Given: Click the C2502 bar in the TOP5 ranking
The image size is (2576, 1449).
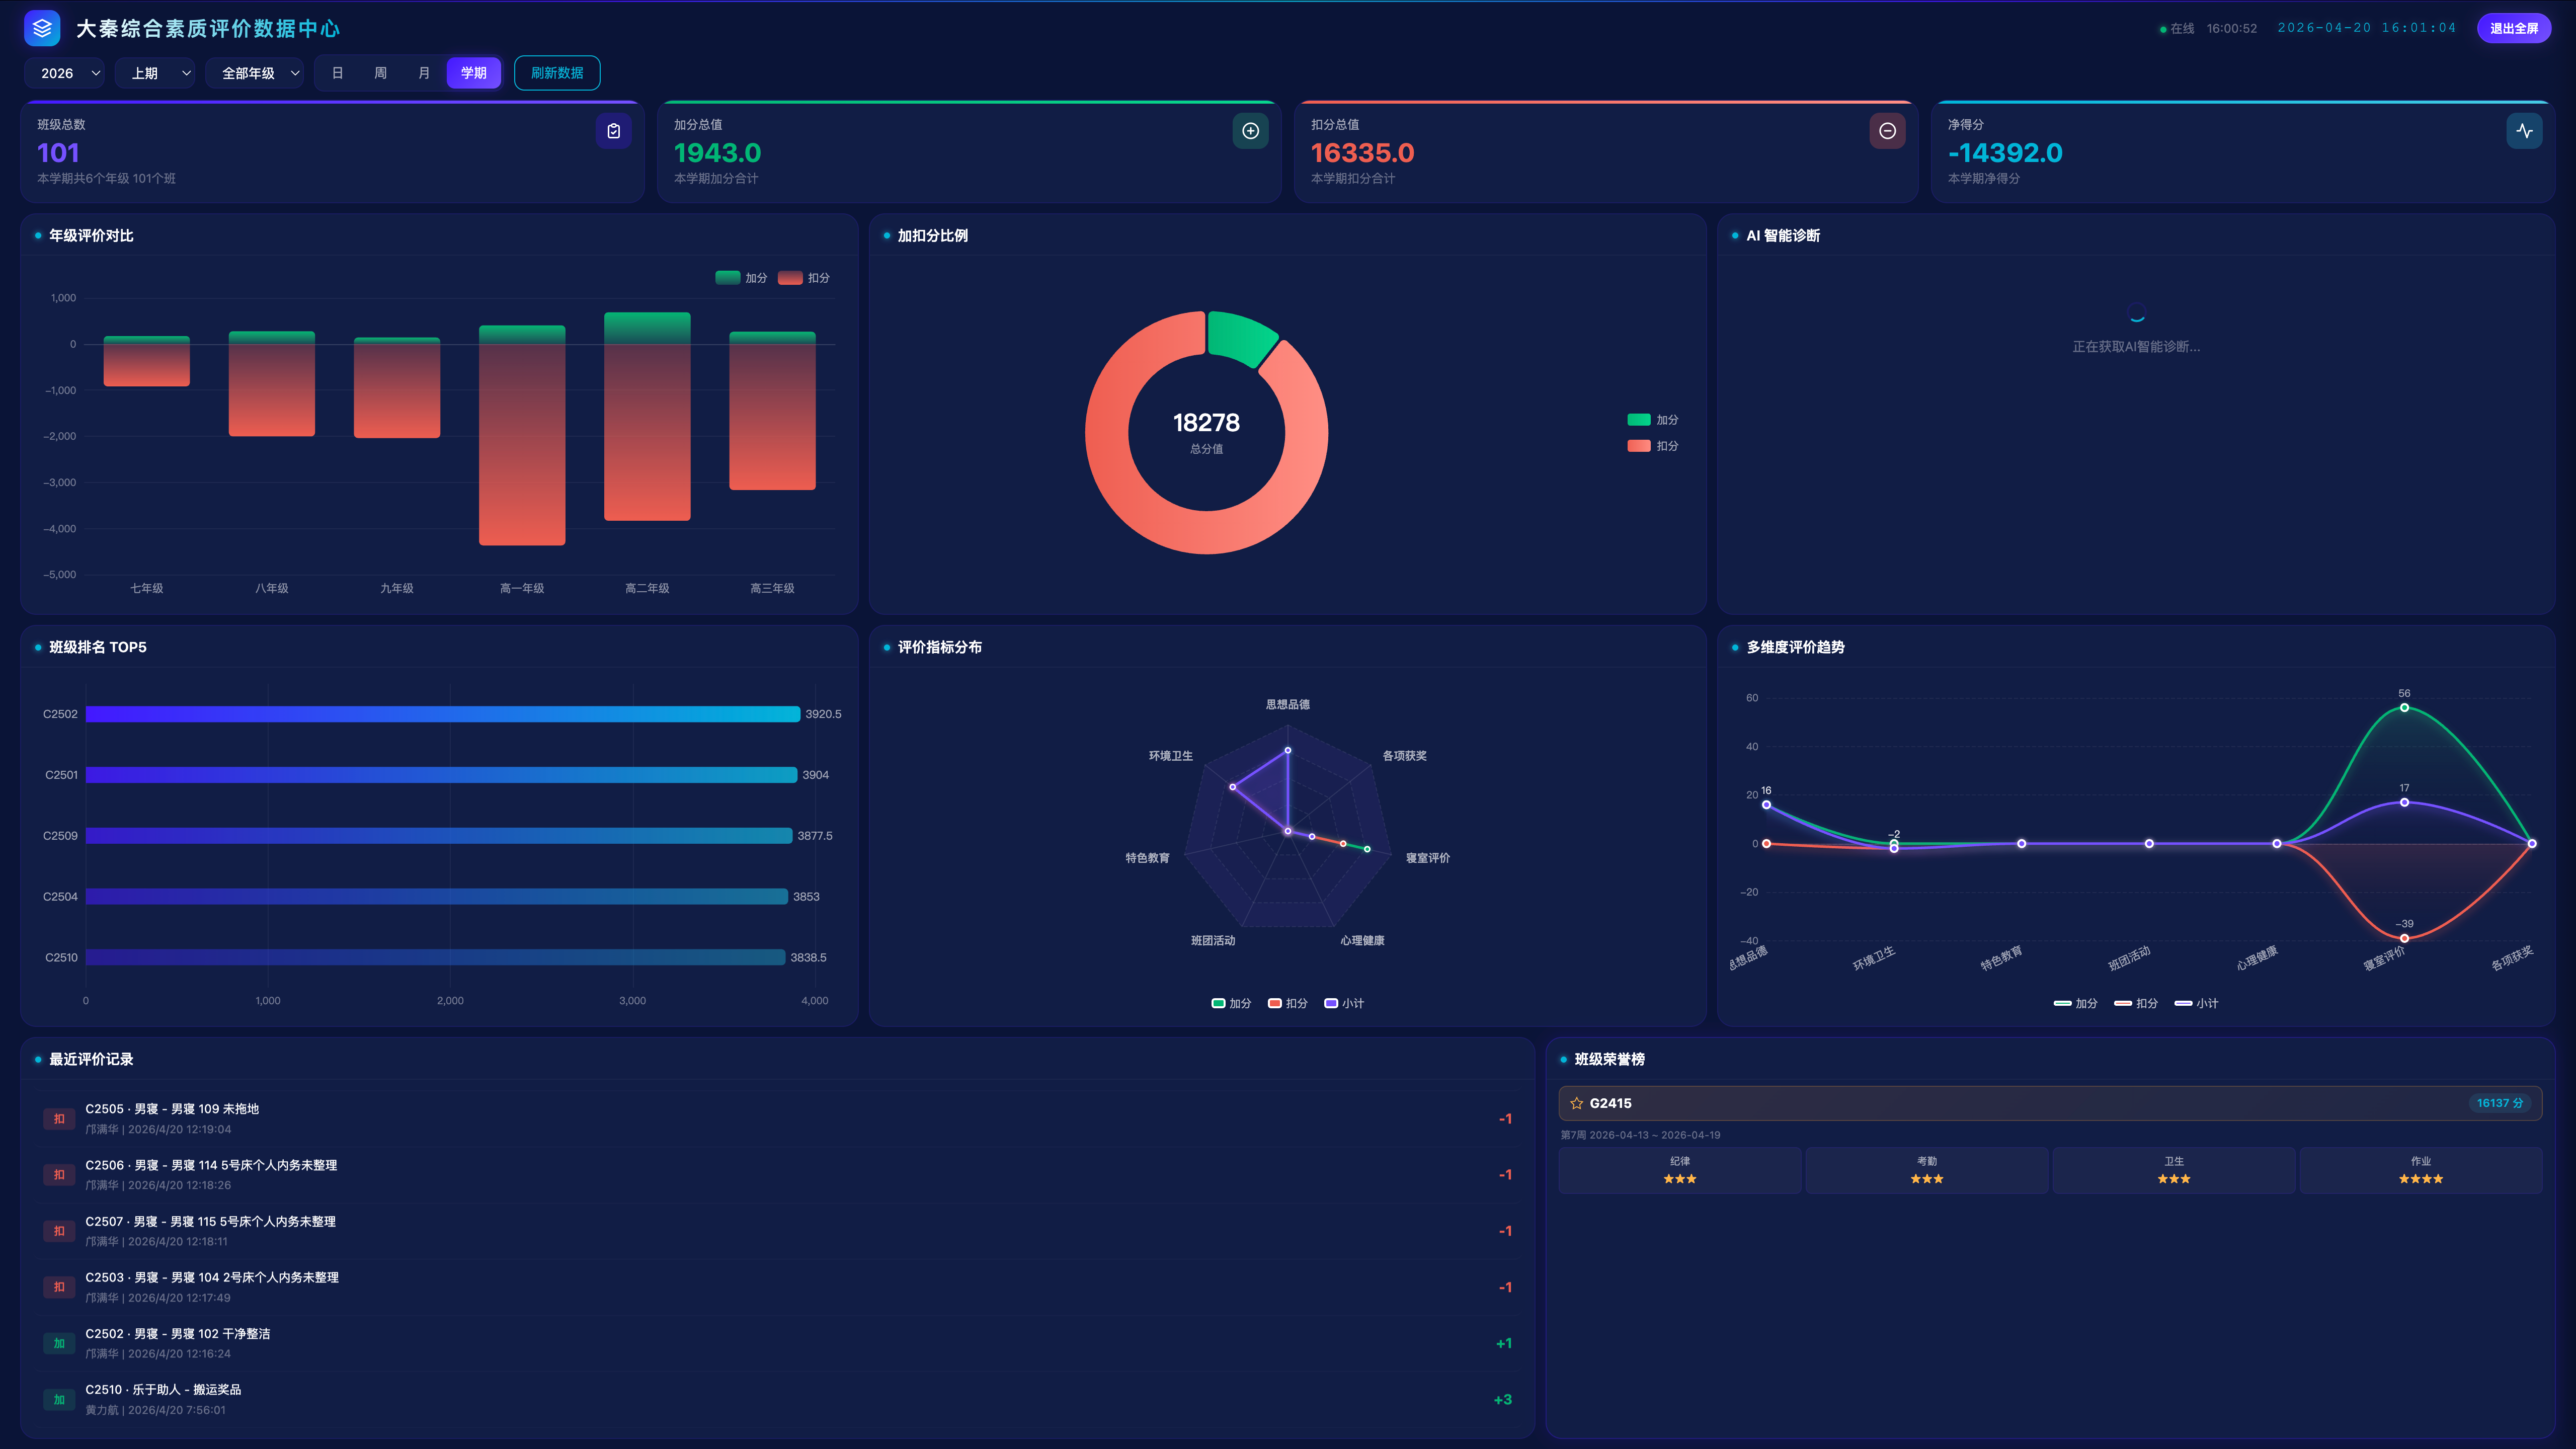Looking at the screenshot, I should pos(442,714).
